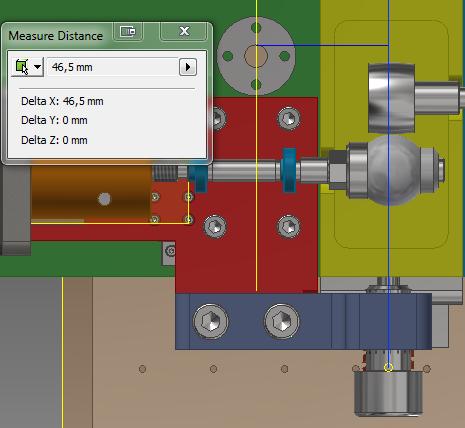Expand the measurement options flyout arrow

(188, 67)
